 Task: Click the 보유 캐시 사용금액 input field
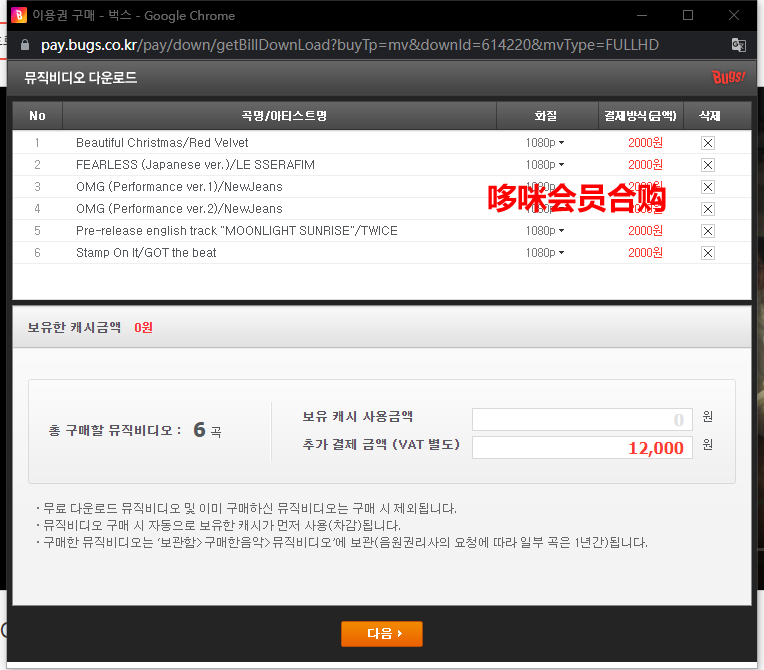(582, 419)
